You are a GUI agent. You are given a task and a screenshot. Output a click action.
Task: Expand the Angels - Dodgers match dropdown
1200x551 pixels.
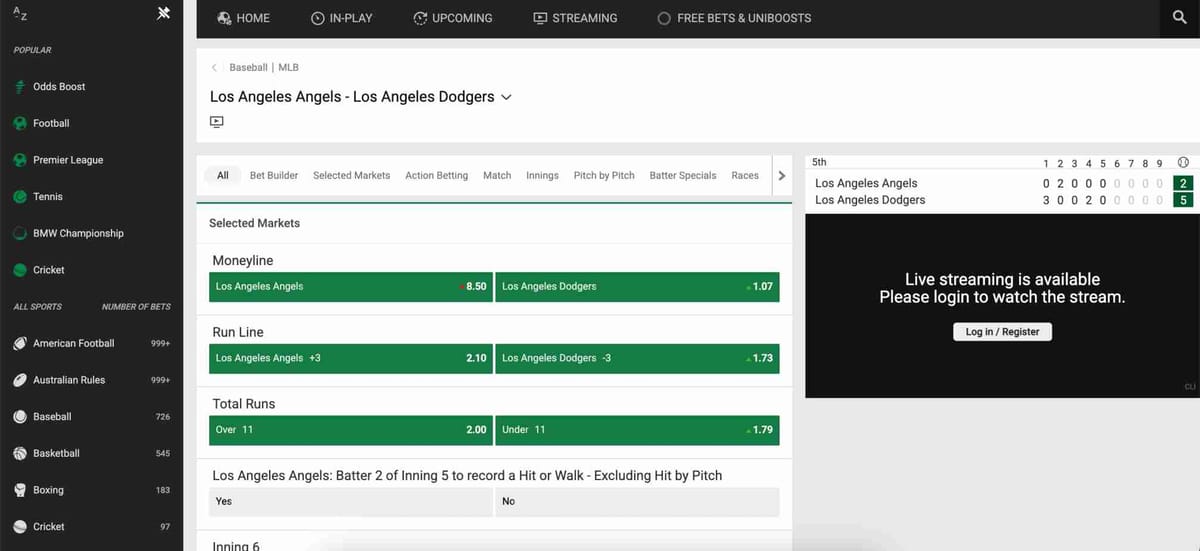click(506, 97)
